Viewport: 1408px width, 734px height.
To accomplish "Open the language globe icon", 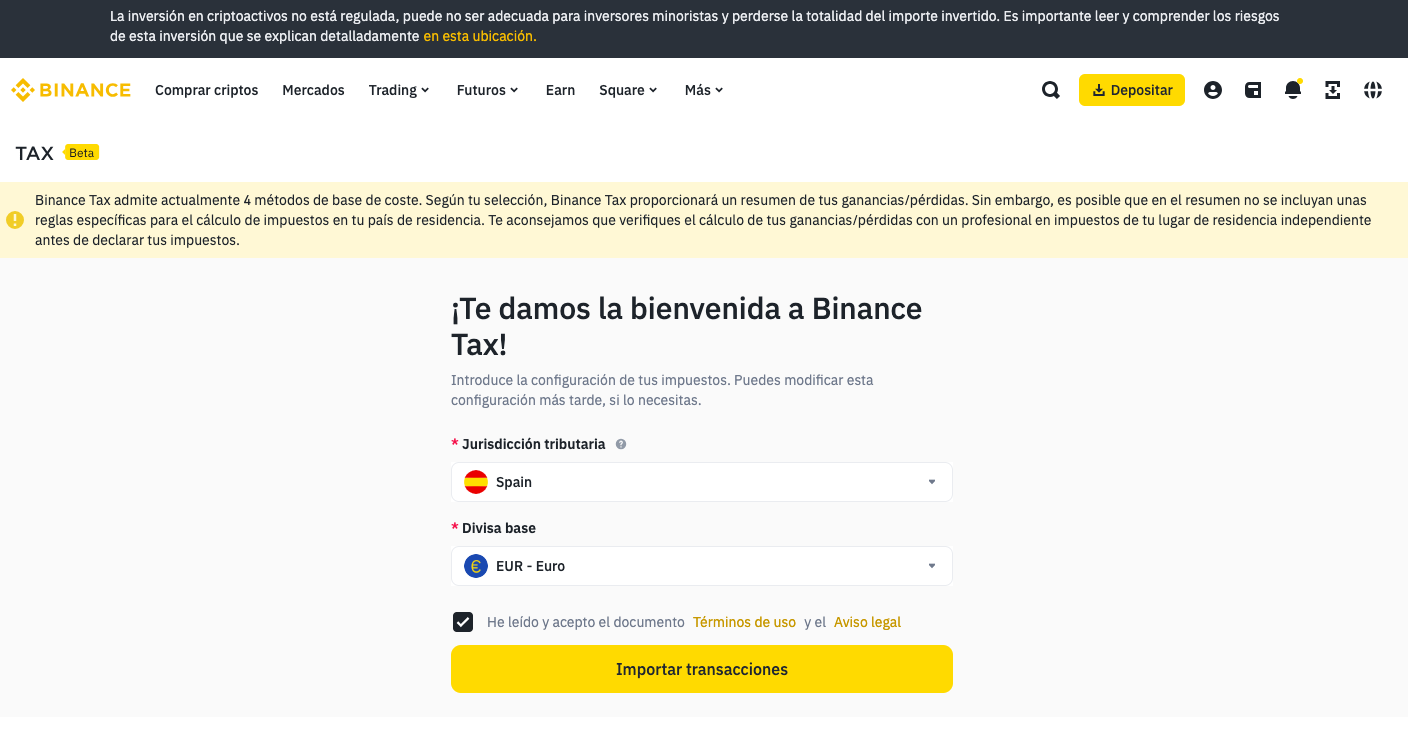I will coord(1373,90).
